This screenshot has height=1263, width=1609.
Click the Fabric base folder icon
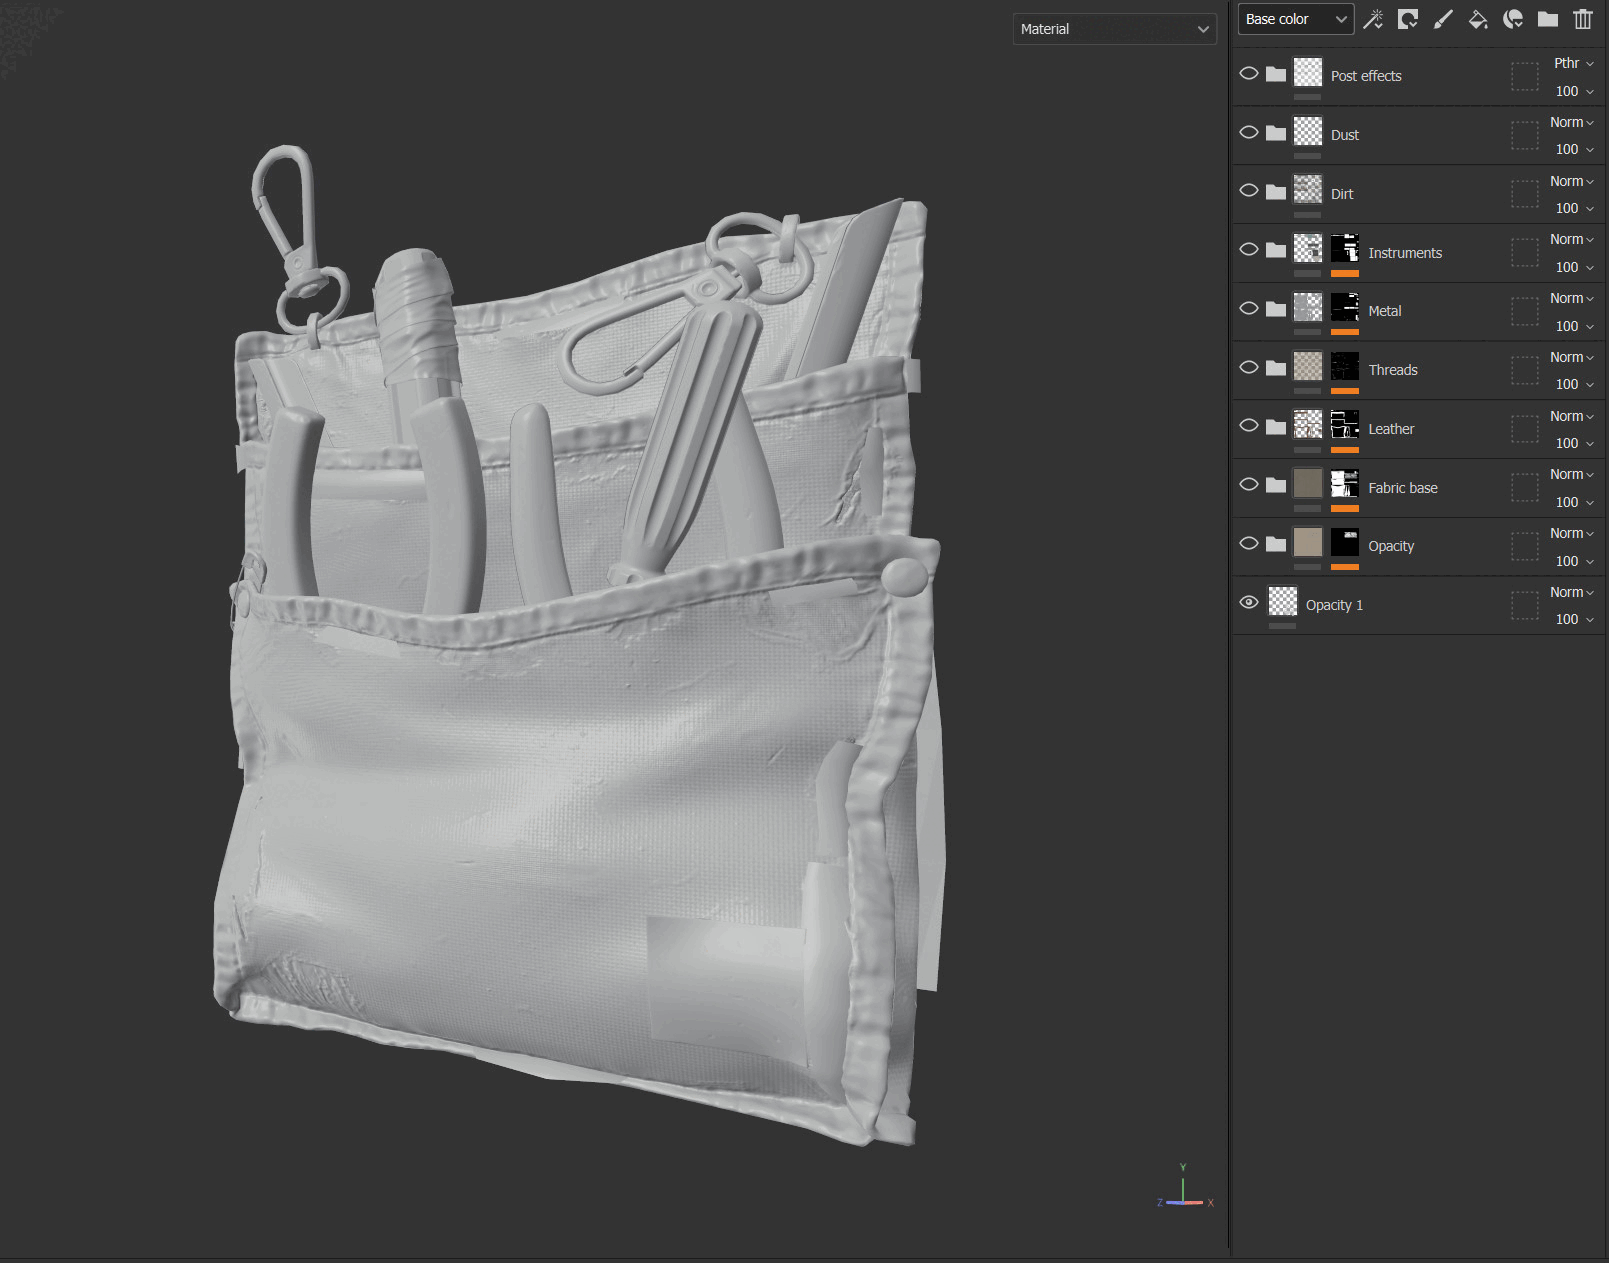point(1276,485)
